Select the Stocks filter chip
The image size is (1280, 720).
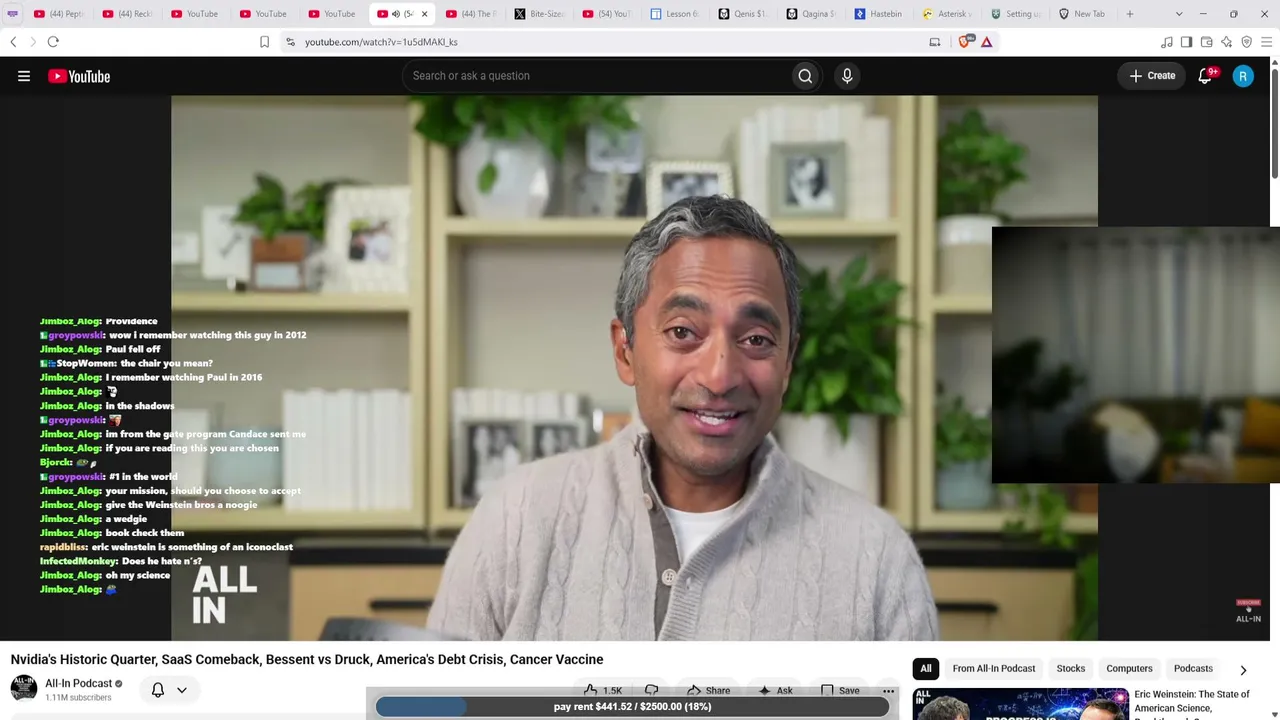point(1071,669)
